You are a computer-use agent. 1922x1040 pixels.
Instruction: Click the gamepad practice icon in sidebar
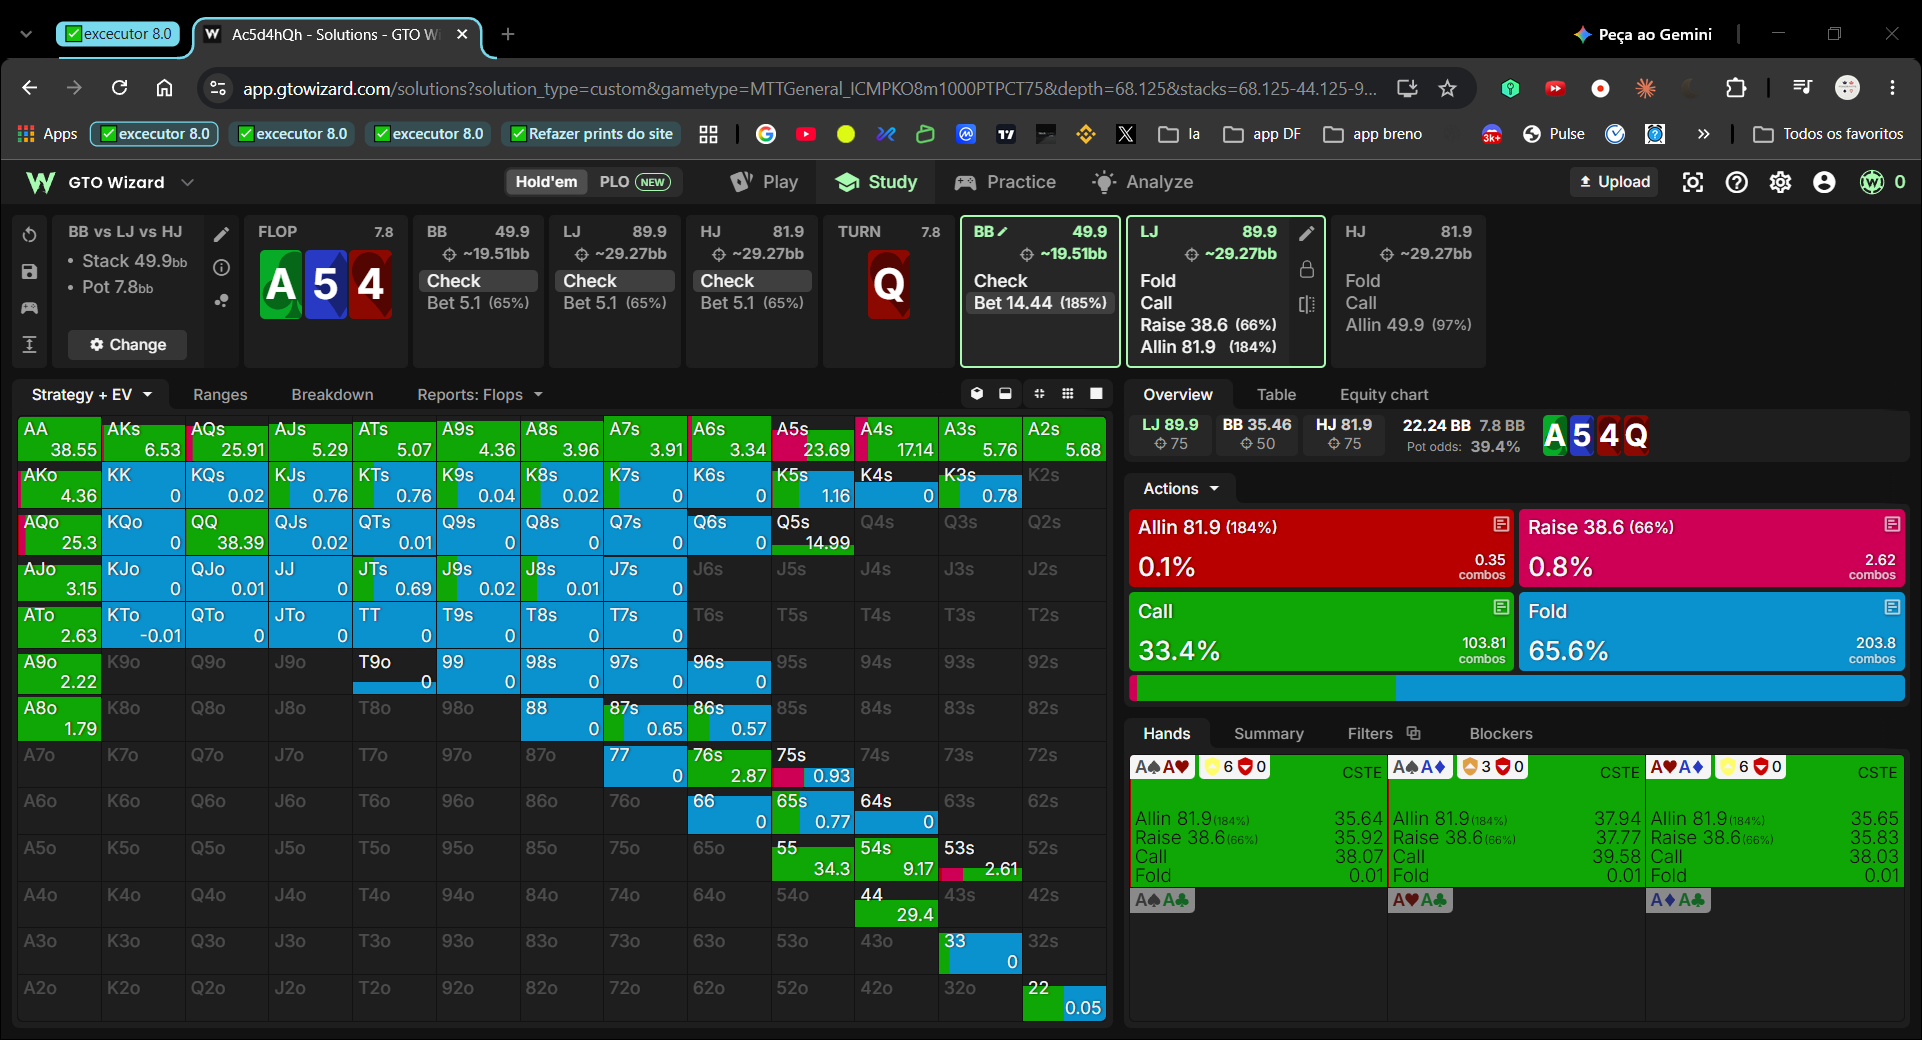[x=30, y=308]
